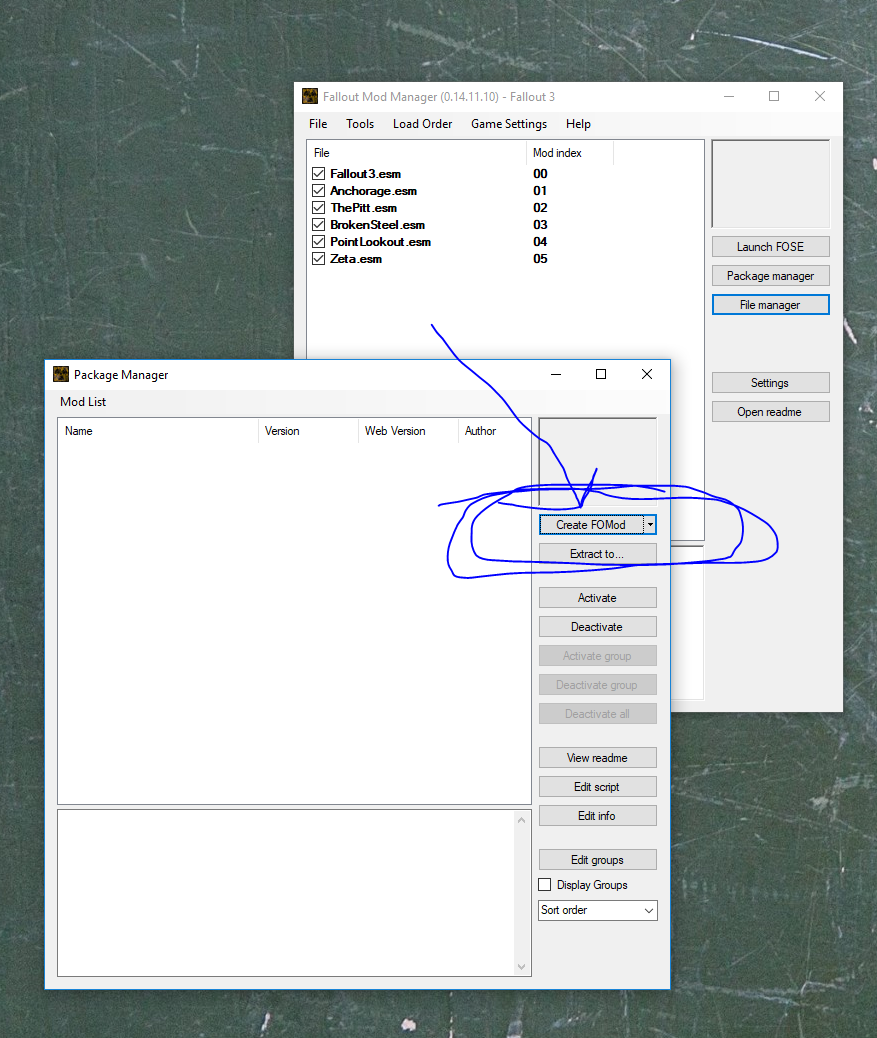Toggle the BrokenSteel.esm checkbox

[318, 224]
